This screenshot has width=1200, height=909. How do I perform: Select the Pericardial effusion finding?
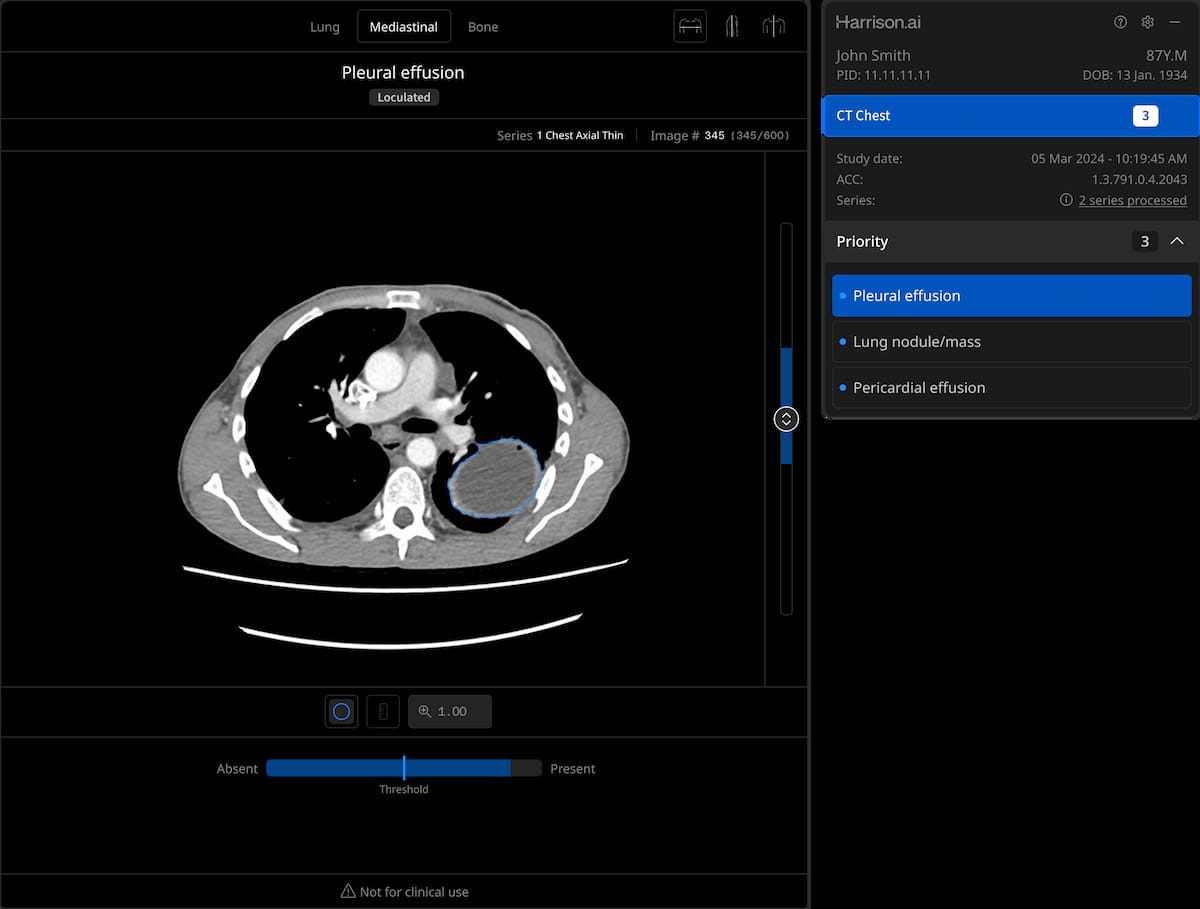pyautogui.click(x=1011, y=387)
